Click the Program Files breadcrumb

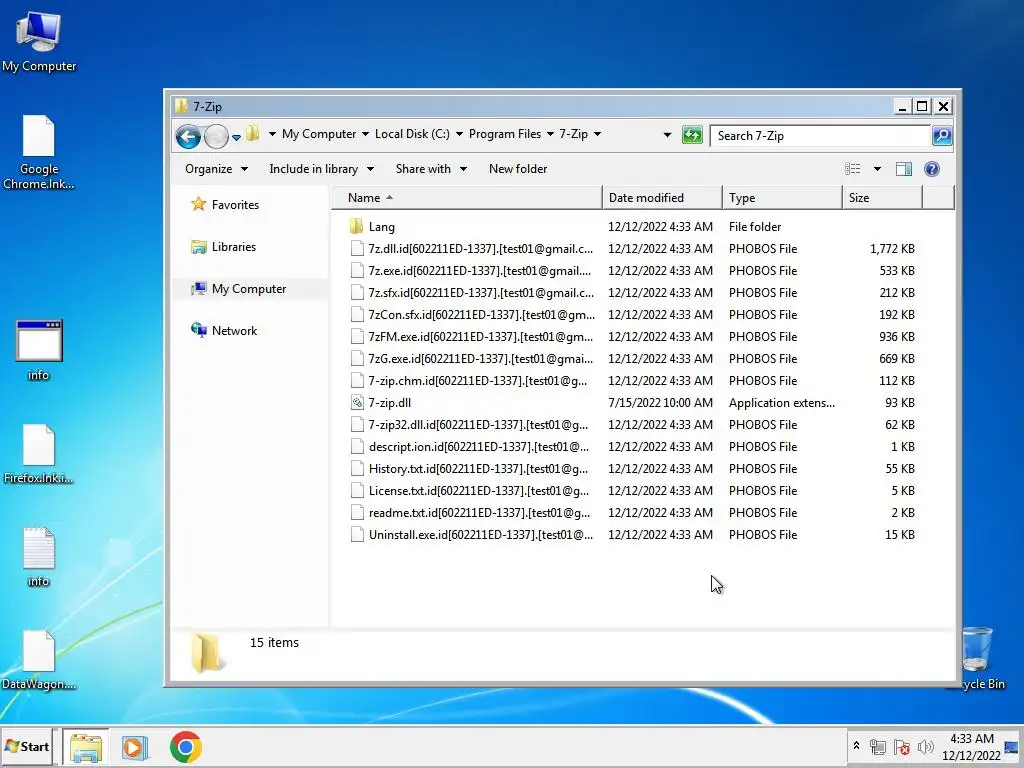click(505, 134)
